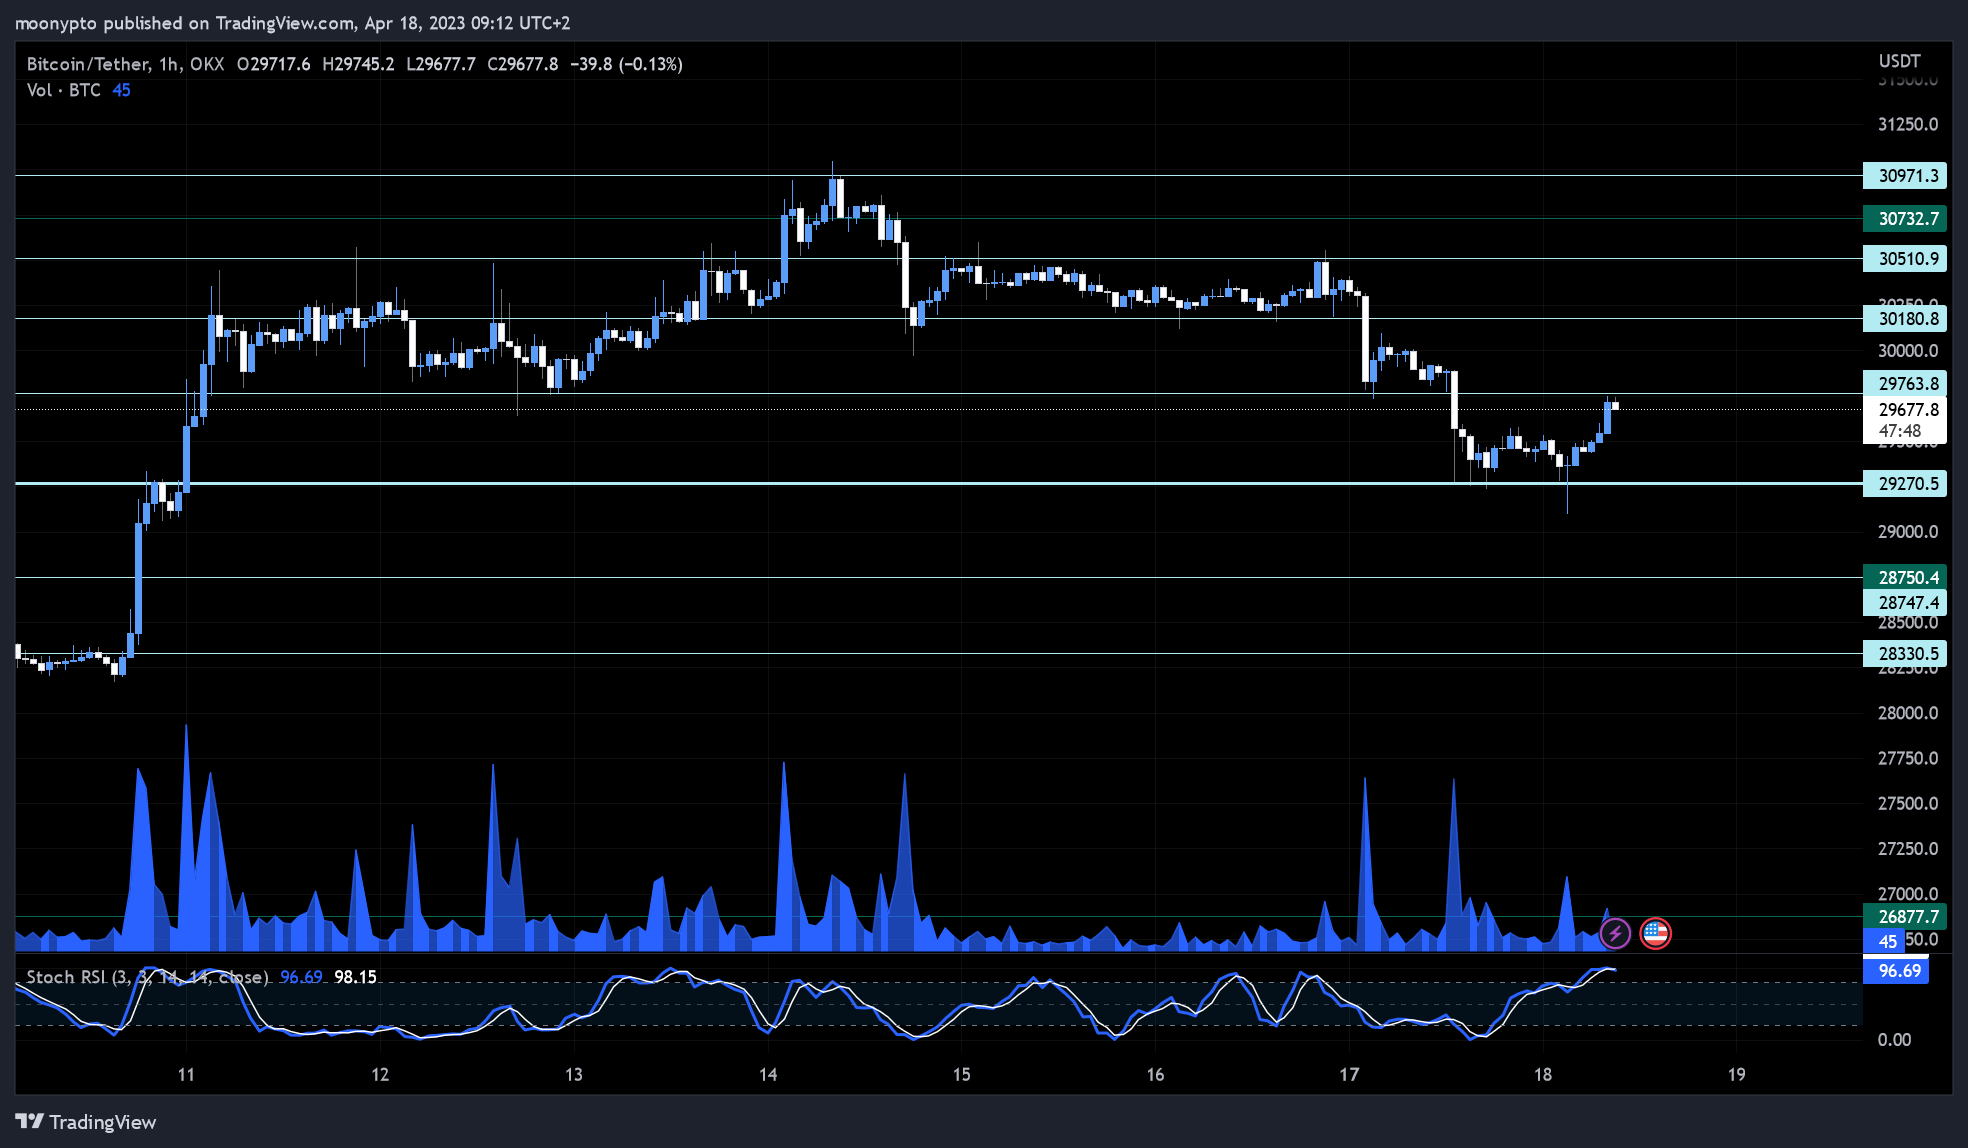Screen dimensions: 1968x1148
Task: Click the USDT currency label
Action: pyautogui.click(x=1899, y=61)
